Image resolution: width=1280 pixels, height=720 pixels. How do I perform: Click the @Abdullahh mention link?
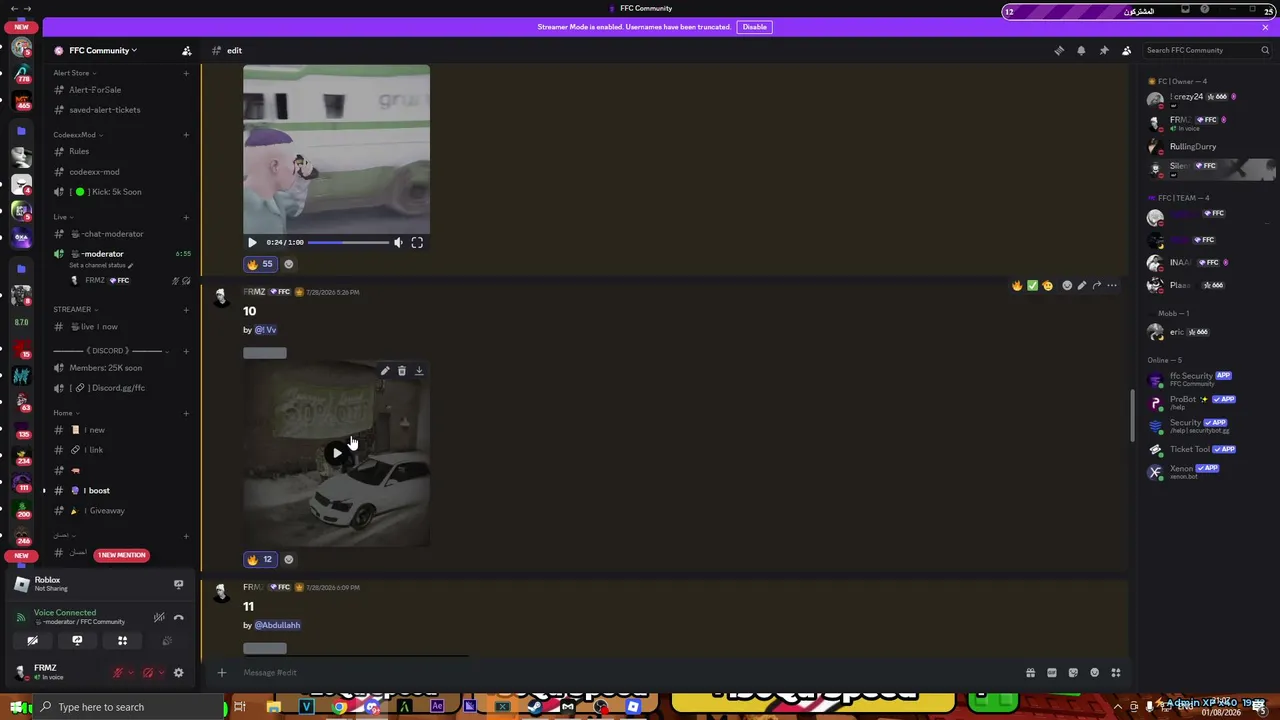277,625
